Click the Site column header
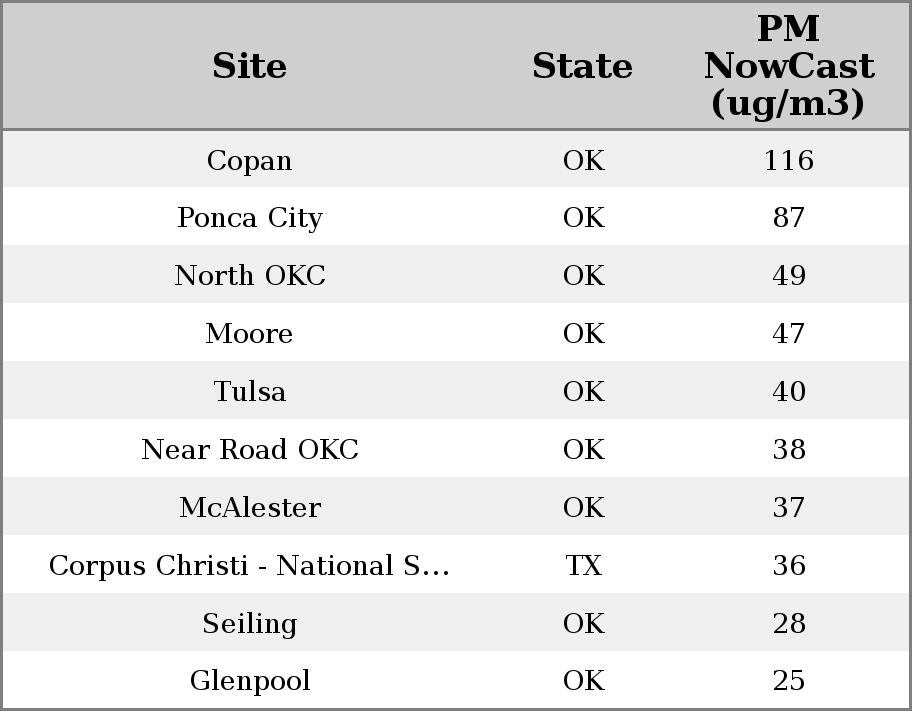912x711 pixels. coord(249,66)
